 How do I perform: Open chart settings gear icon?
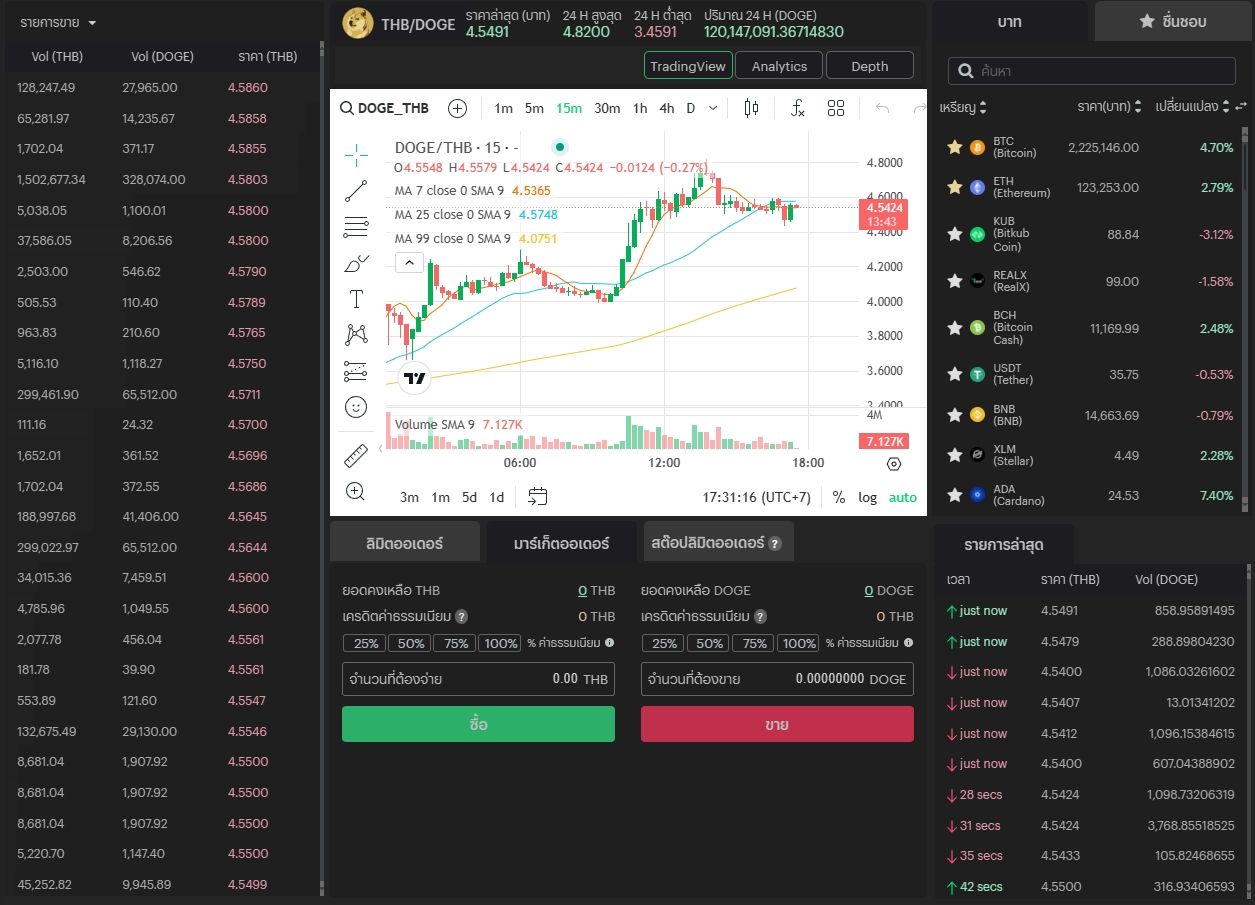[894, 464]
